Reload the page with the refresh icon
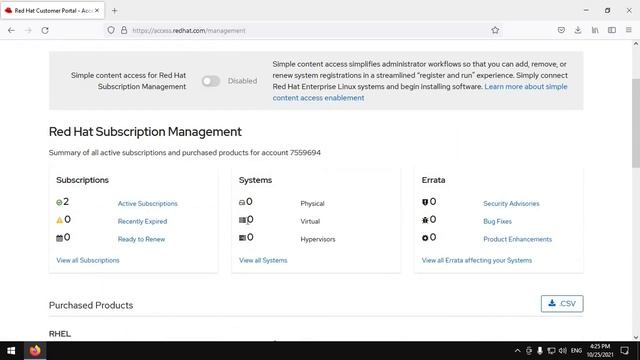This screenshot has height=360, width=640. (x=45, y=30)
